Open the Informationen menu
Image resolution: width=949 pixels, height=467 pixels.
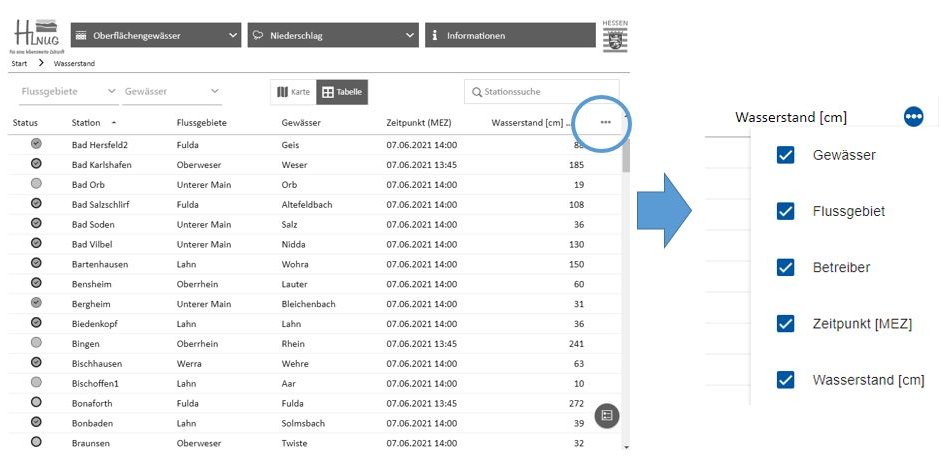(510, 35)
